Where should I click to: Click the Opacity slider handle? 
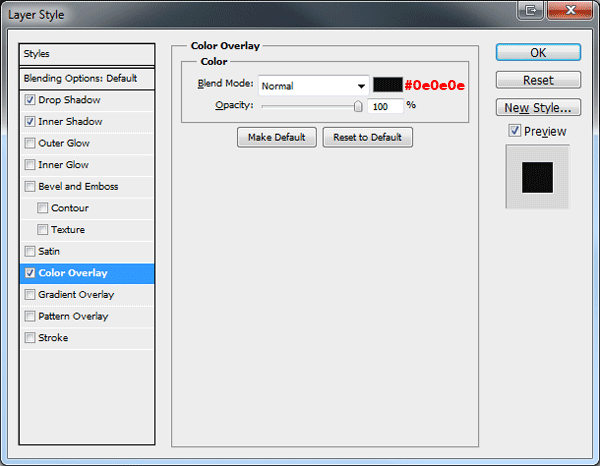[358, 106]
